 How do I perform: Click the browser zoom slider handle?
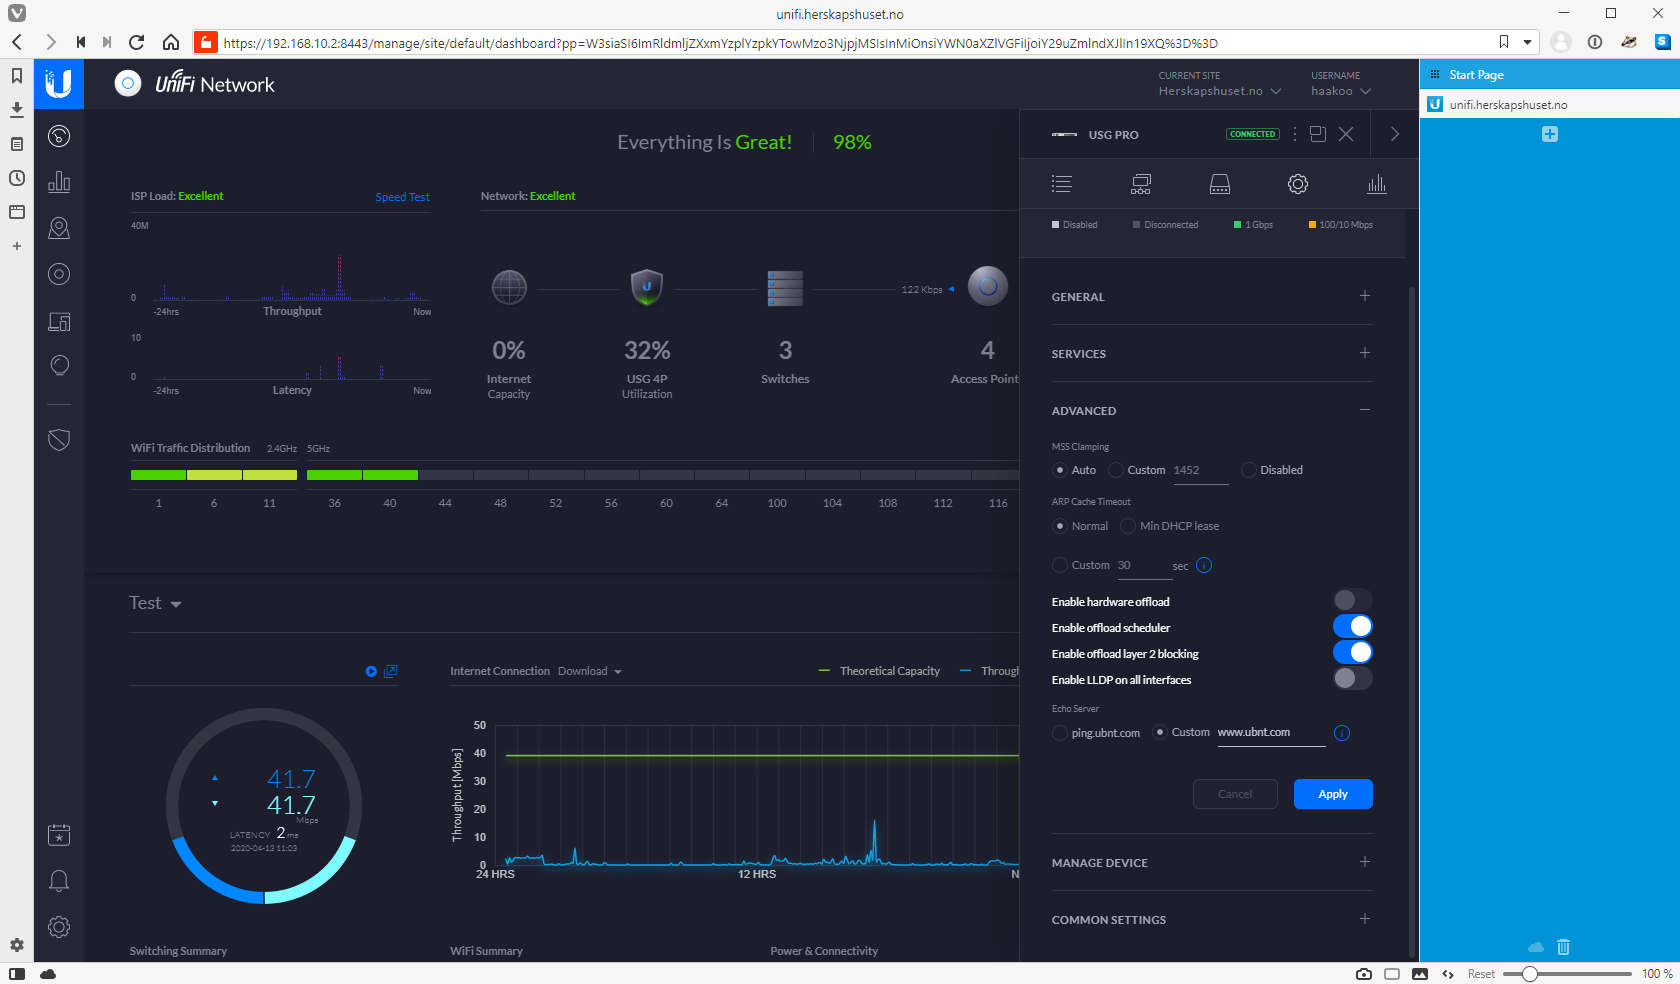pyautogui.click(x=1529, y=974)
